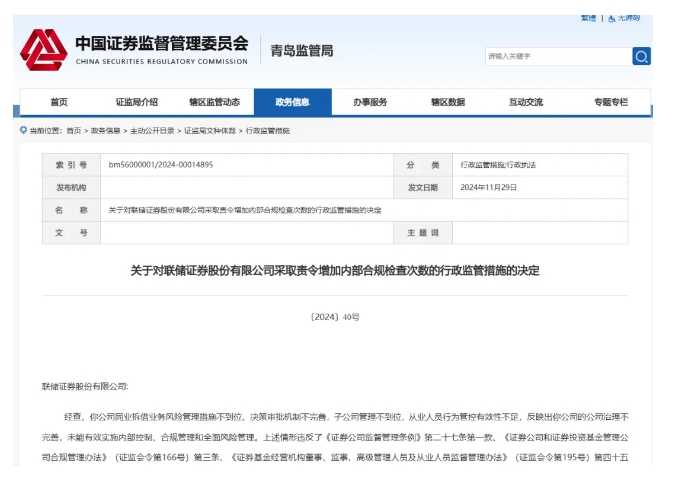Click the category cell 行政监管措施;行政执法

point(498,165)
